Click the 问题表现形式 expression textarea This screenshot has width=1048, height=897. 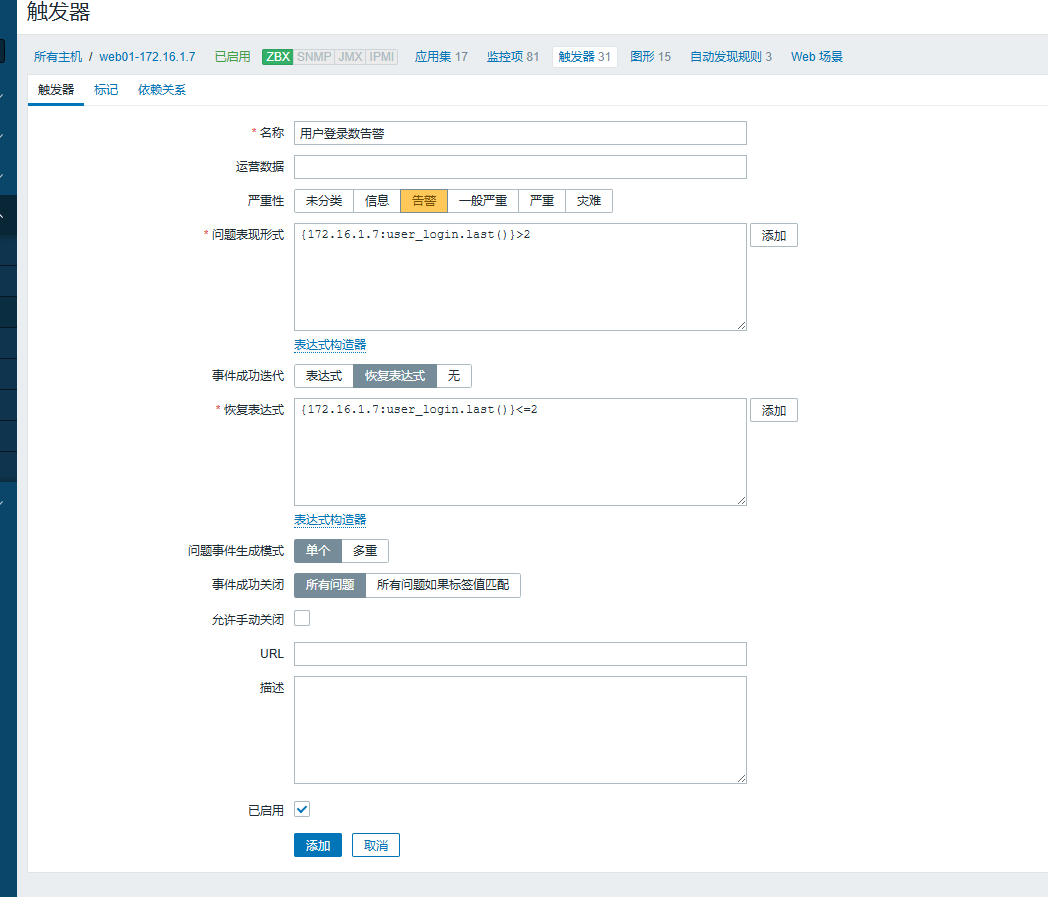[520, 277]
